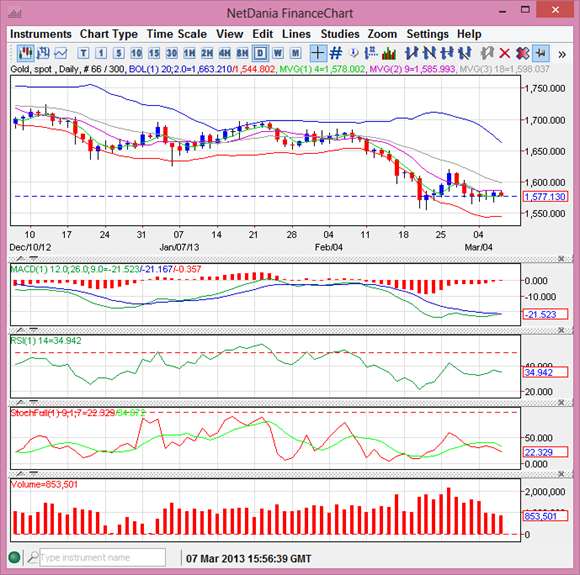Click the grey disabled line edit icon
580x575 pixels.
[x=487, y=53]
